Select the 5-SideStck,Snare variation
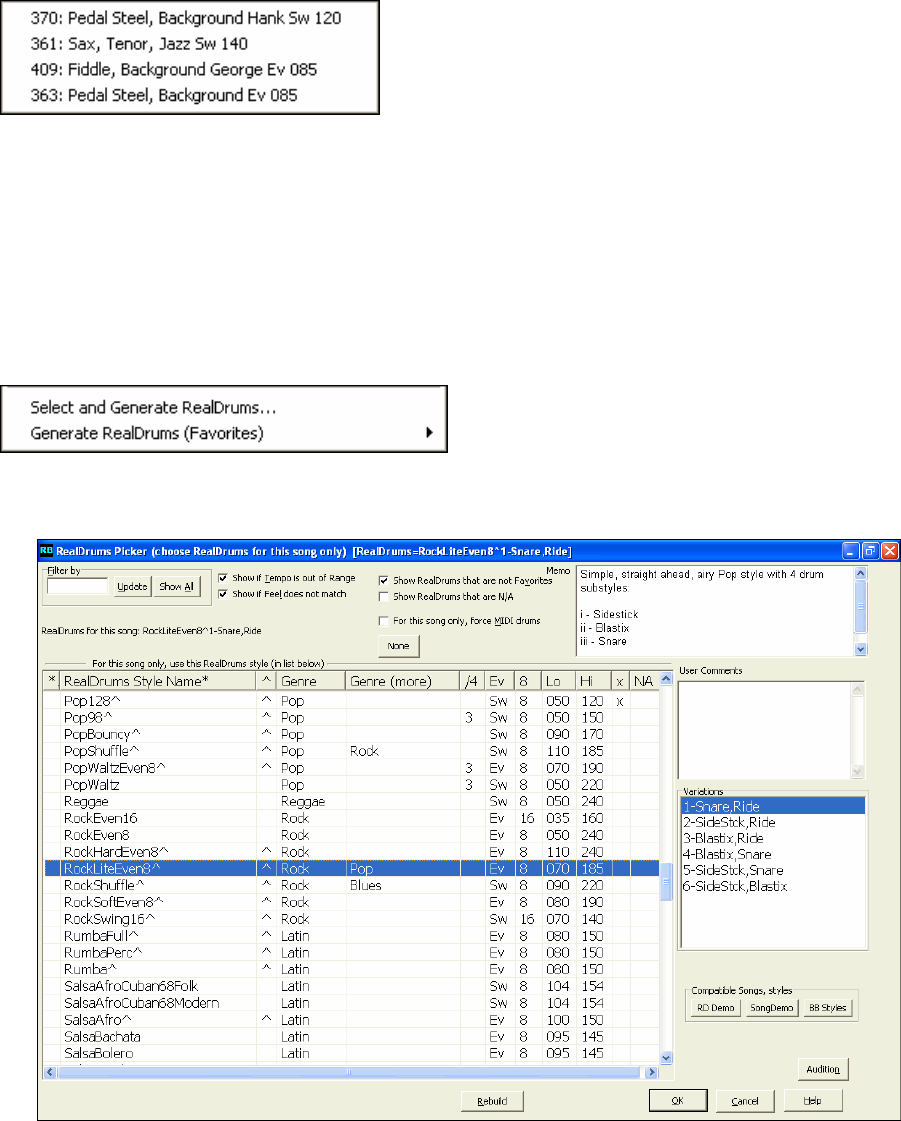901x1121 pixels. [773, 870]
